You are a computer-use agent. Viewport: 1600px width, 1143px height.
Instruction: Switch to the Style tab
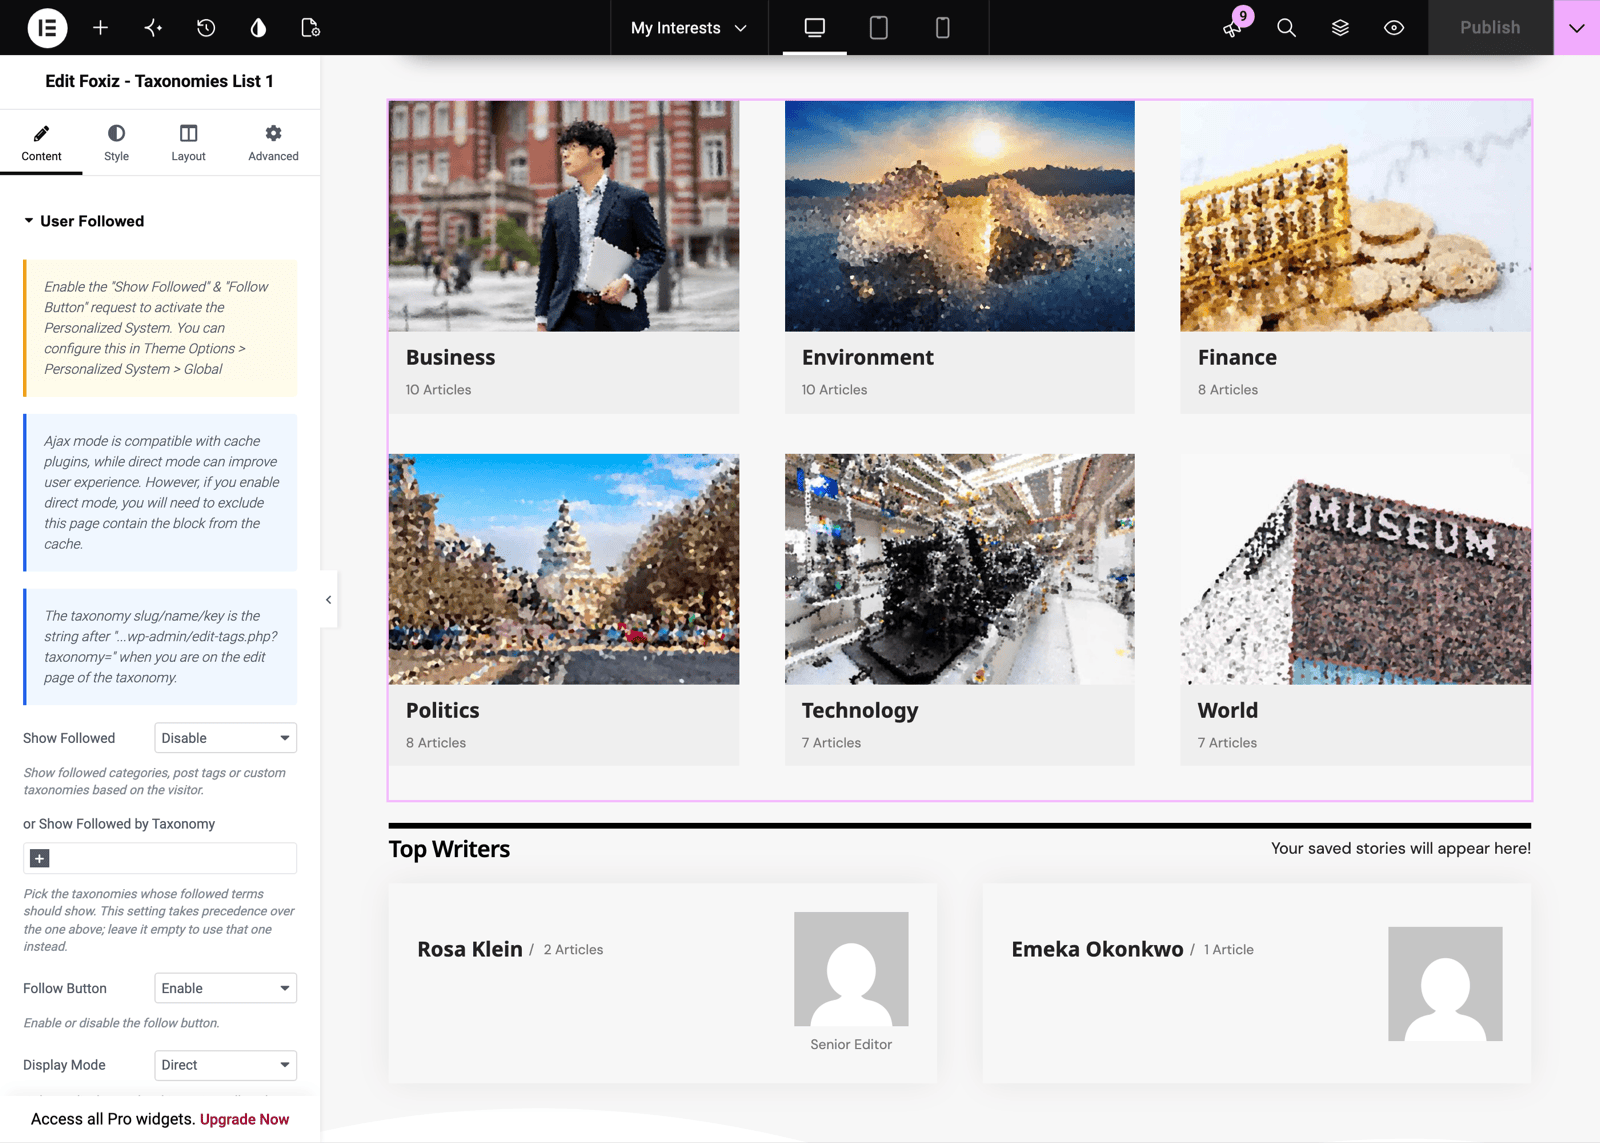116,143
